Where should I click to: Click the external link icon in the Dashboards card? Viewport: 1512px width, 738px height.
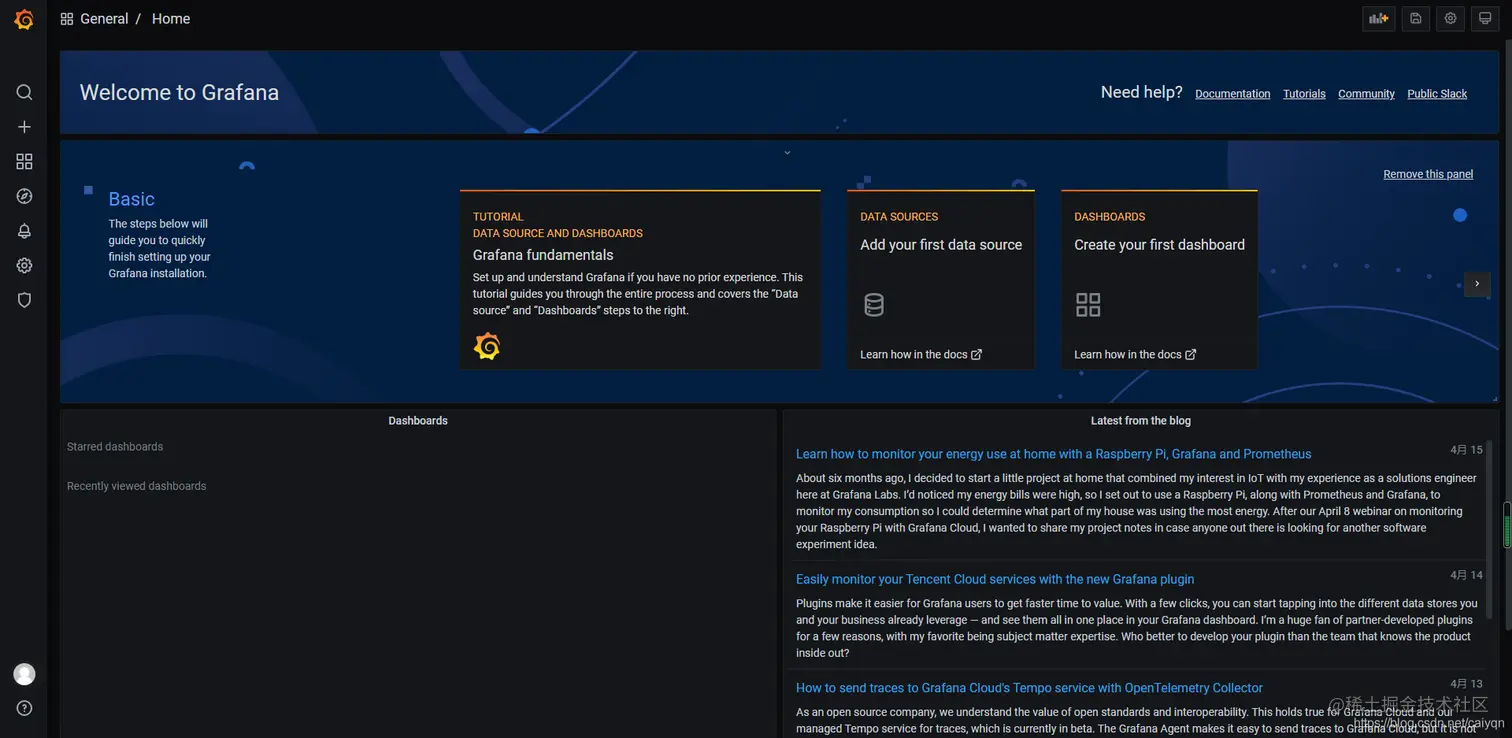(1191, 354)
